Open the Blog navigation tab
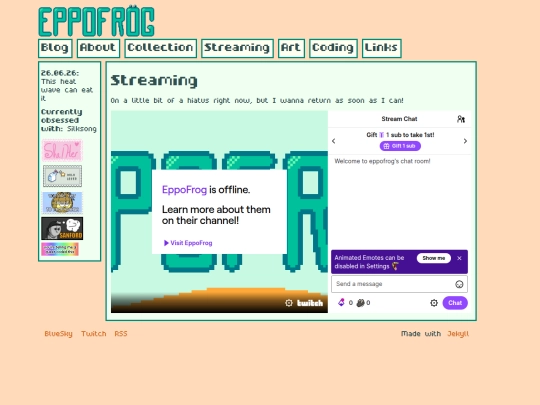The height and width of the screenshot is (405, 540). pos(55,48)
